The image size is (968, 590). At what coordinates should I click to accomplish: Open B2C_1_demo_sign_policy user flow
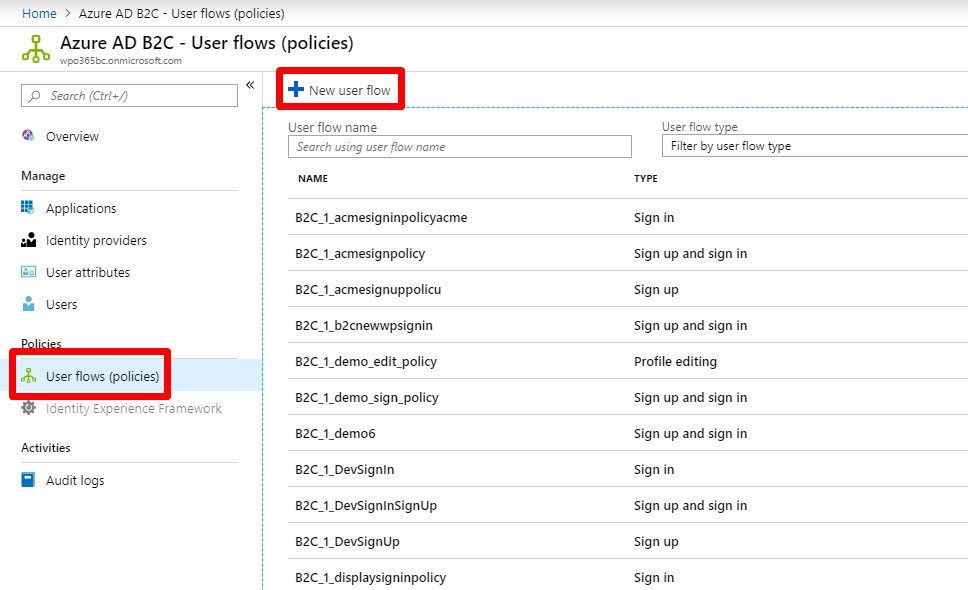367,397
